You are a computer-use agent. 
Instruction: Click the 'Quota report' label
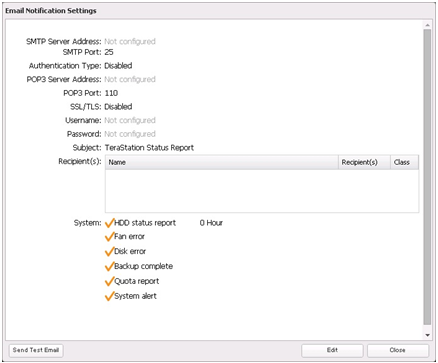tap(137, 281)
